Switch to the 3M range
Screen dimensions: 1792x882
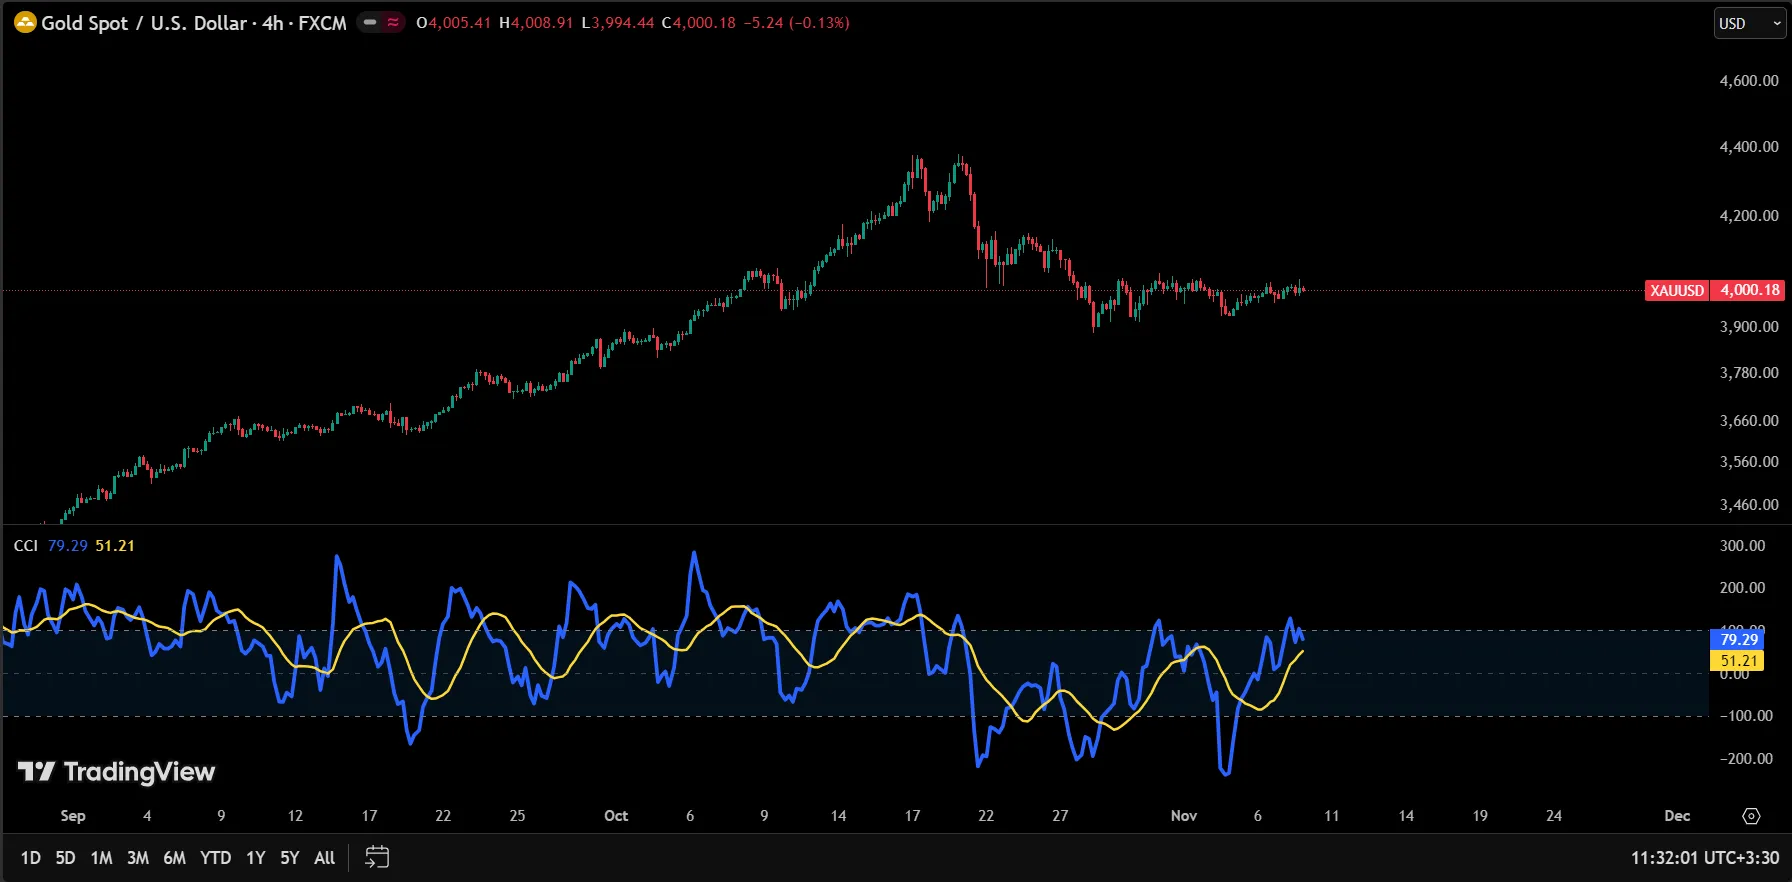coord(137,858)
